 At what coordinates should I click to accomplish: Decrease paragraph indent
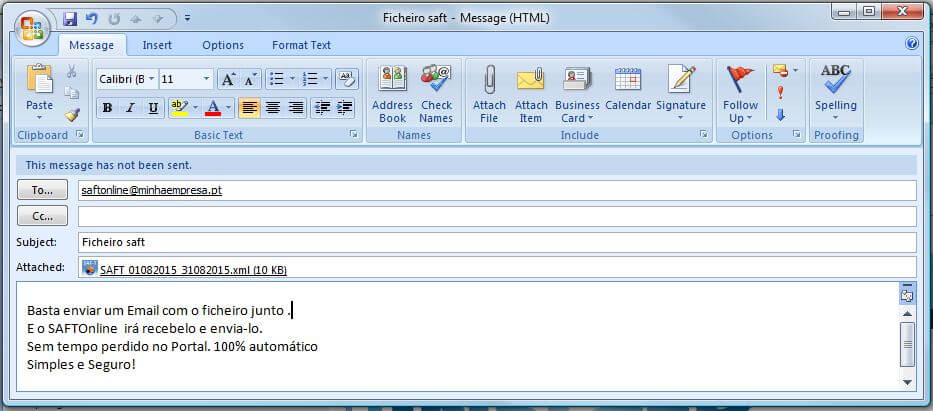(x=322, y=108)
